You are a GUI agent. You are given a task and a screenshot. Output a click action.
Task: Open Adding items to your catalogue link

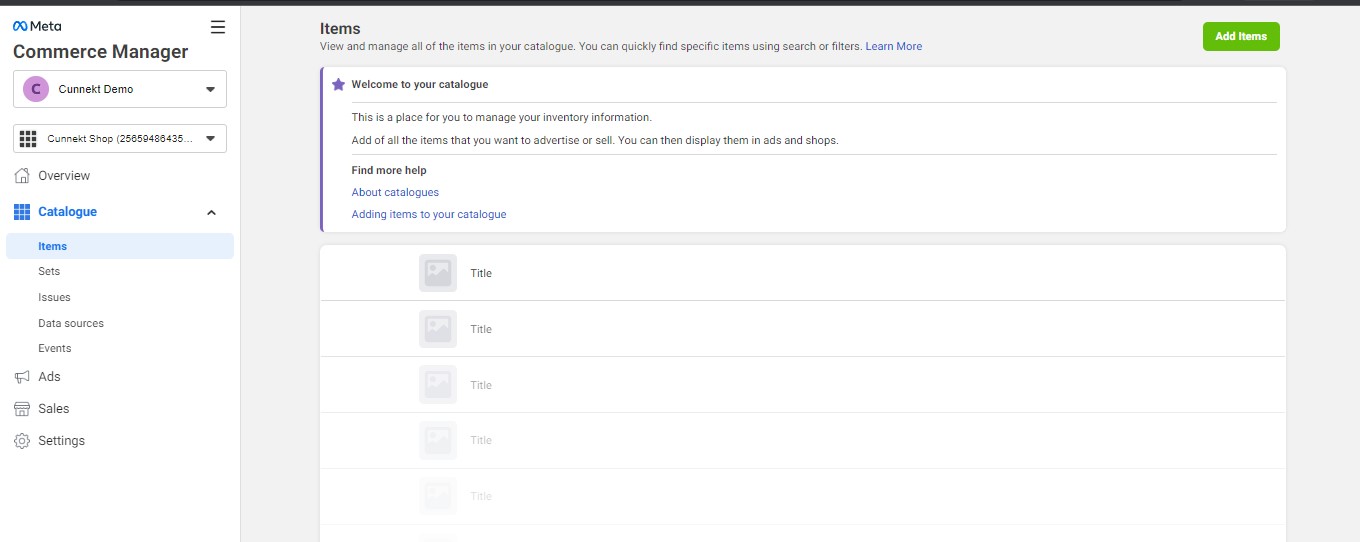click(429, 214)
